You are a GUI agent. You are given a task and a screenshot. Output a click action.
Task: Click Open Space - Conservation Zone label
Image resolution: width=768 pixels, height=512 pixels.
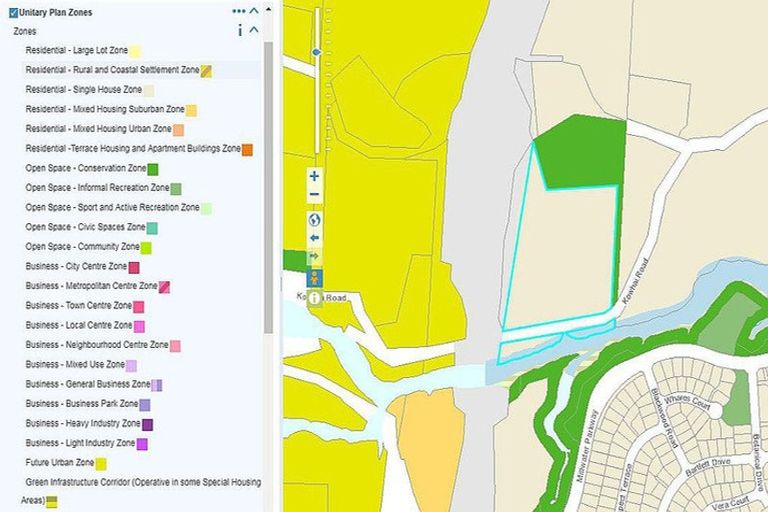85,169
